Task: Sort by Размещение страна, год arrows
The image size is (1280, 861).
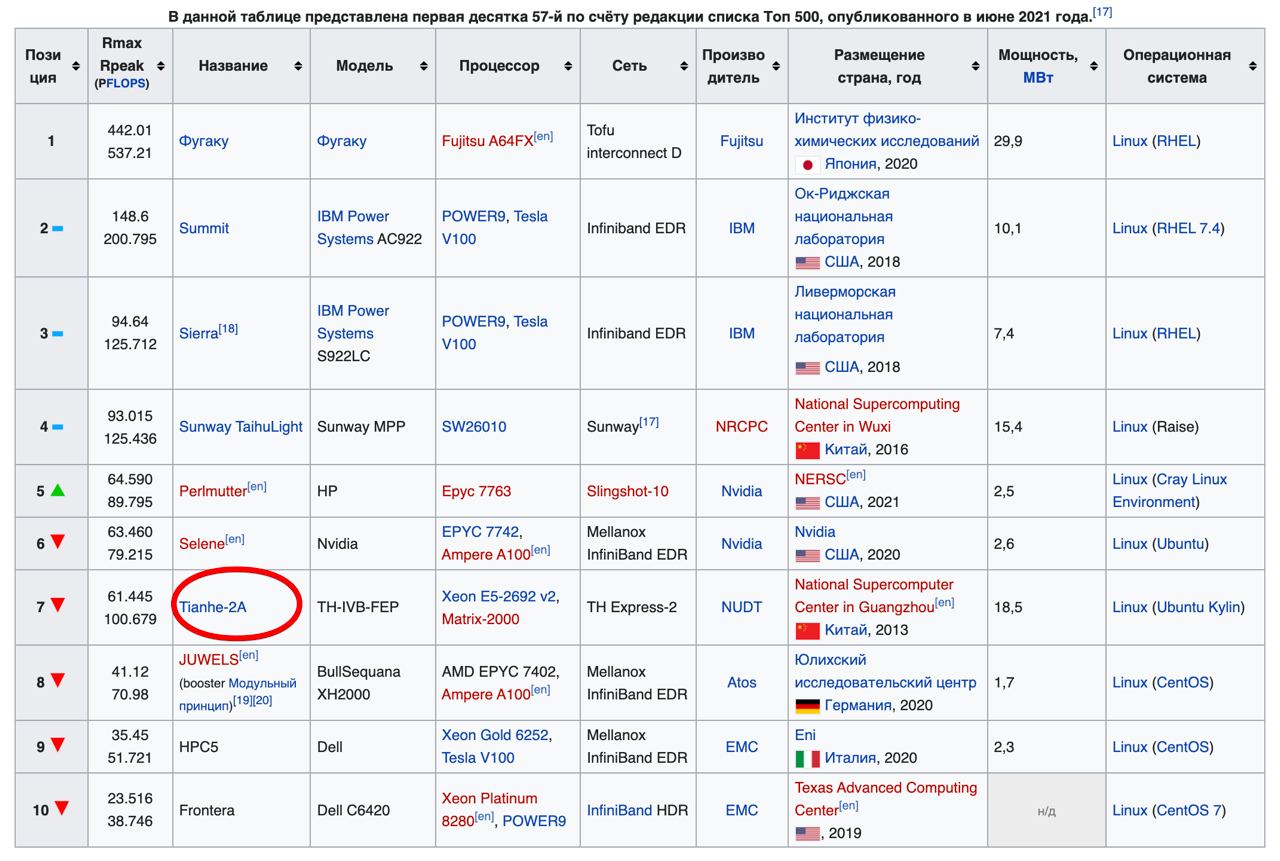Action: 976,66
